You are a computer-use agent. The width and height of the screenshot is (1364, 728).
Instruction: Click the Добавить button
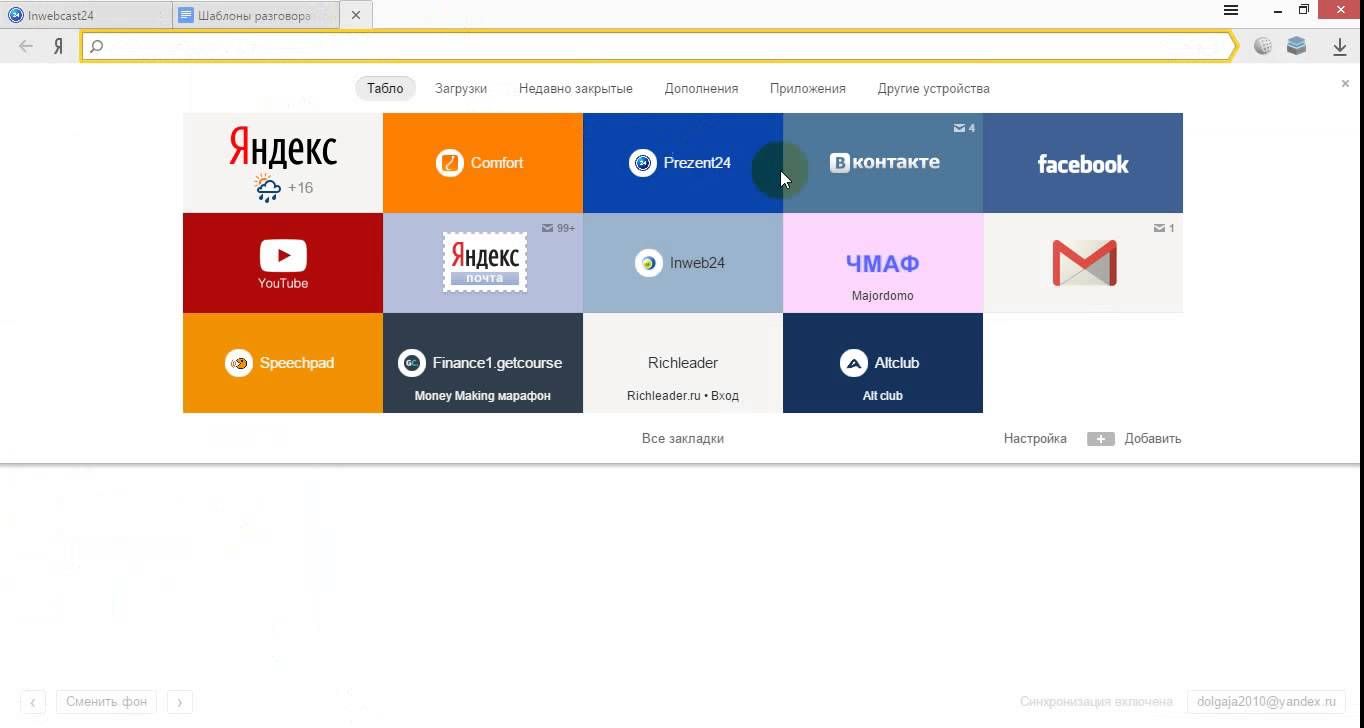click(x=1153, y=438)
